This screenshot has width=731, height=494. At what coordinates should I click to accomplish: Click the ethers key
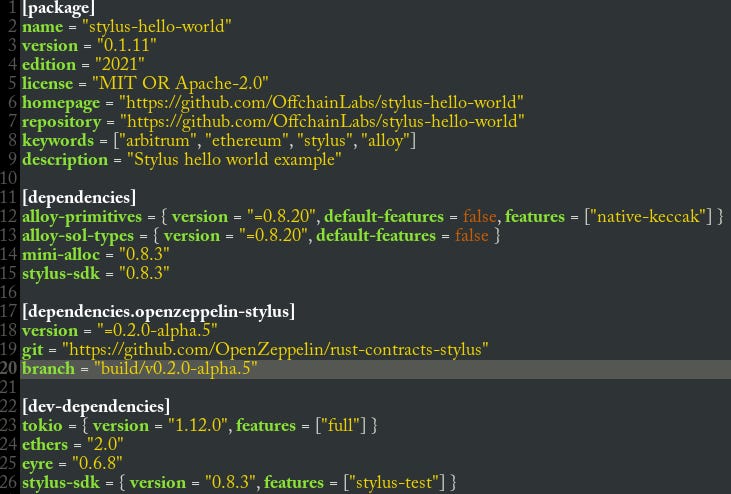45,445
